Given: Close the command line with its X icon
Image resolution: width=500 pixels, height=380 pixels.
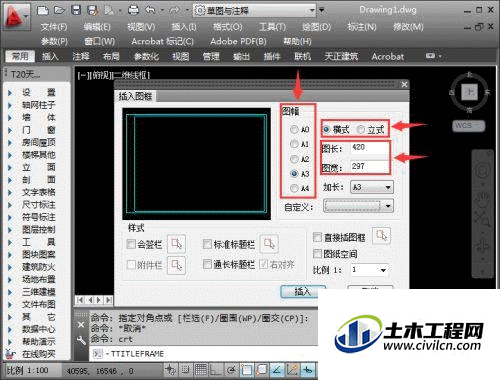Looking at the screenshot, I should click(x=81, y=325).
